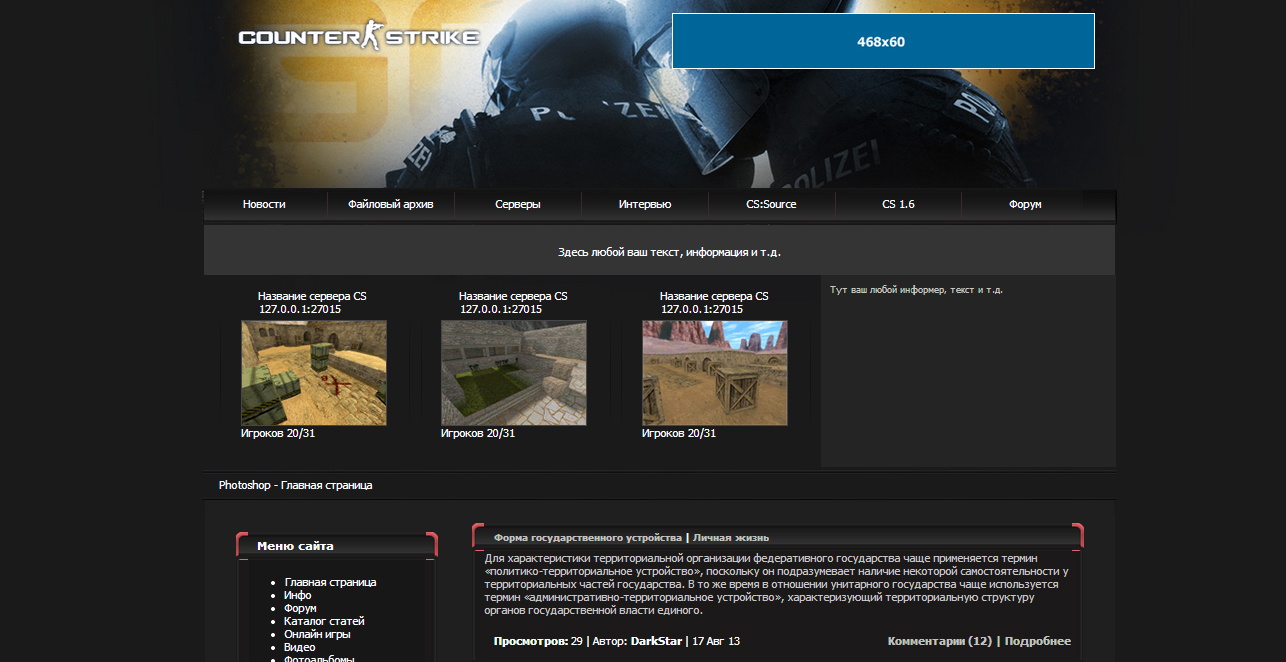Open Каталог статей from the sidebar
Viewport: 1286px width, 662px height.
pyautogui.click(x=325, y=620)
